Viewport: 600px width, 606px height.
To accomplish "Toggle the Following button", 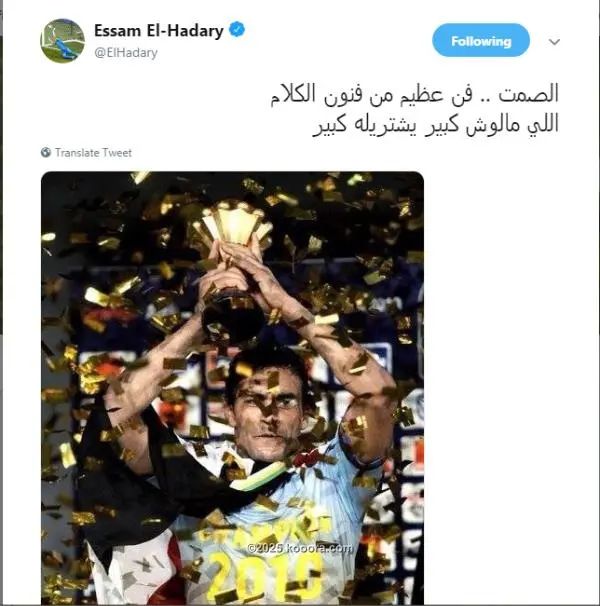I will (481, 40).
